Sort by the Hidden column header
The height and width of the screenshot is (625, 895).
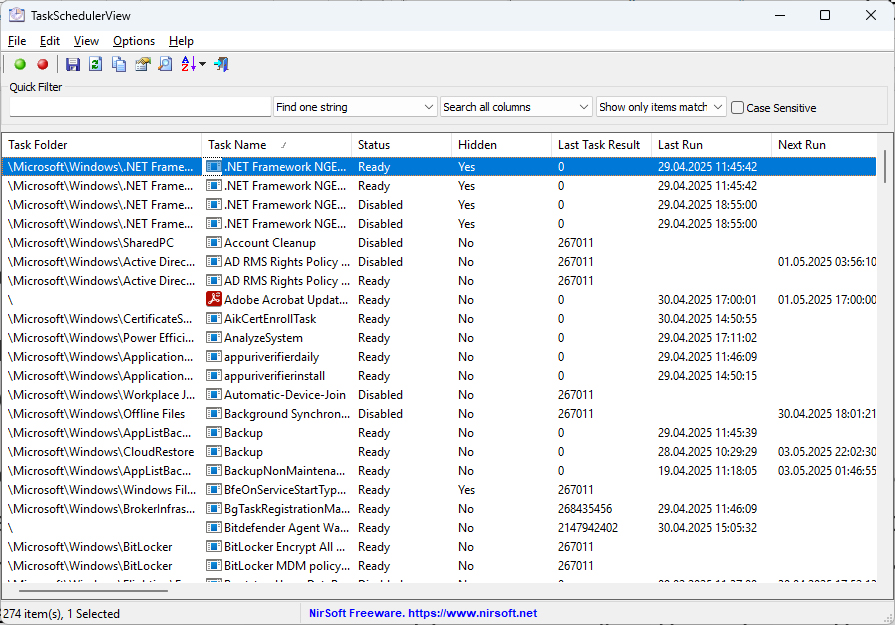(501, 145)
